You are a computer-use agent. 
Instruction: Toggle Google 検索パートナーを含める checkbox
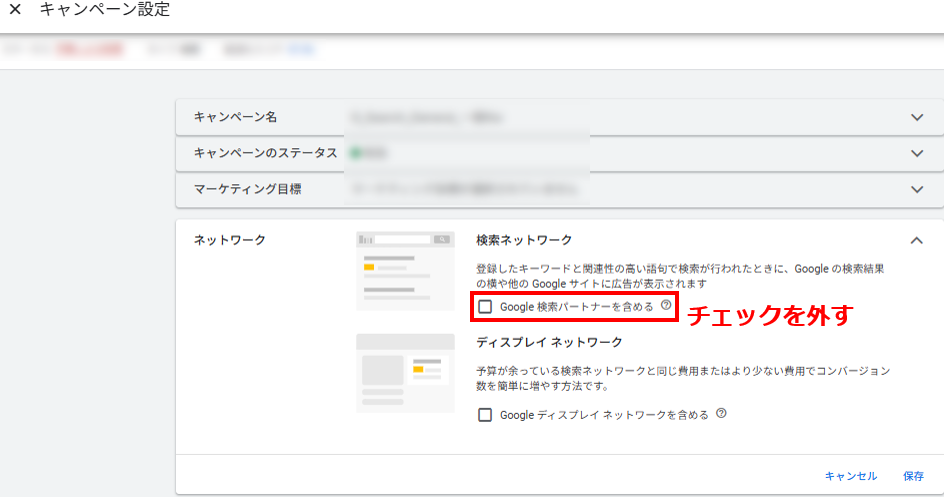[485, 307]
